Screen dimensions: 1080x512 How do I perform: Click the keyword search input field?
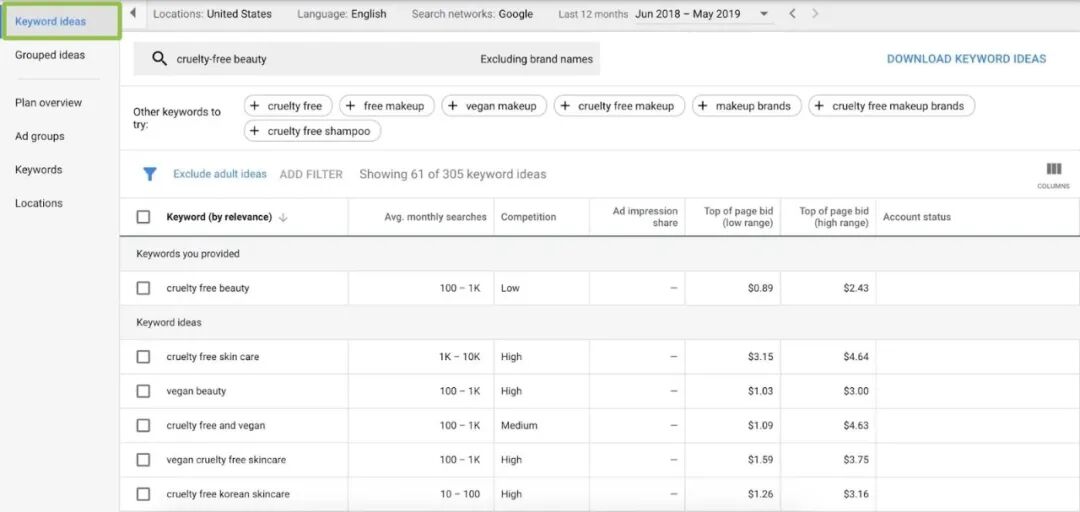coord(320,59)
